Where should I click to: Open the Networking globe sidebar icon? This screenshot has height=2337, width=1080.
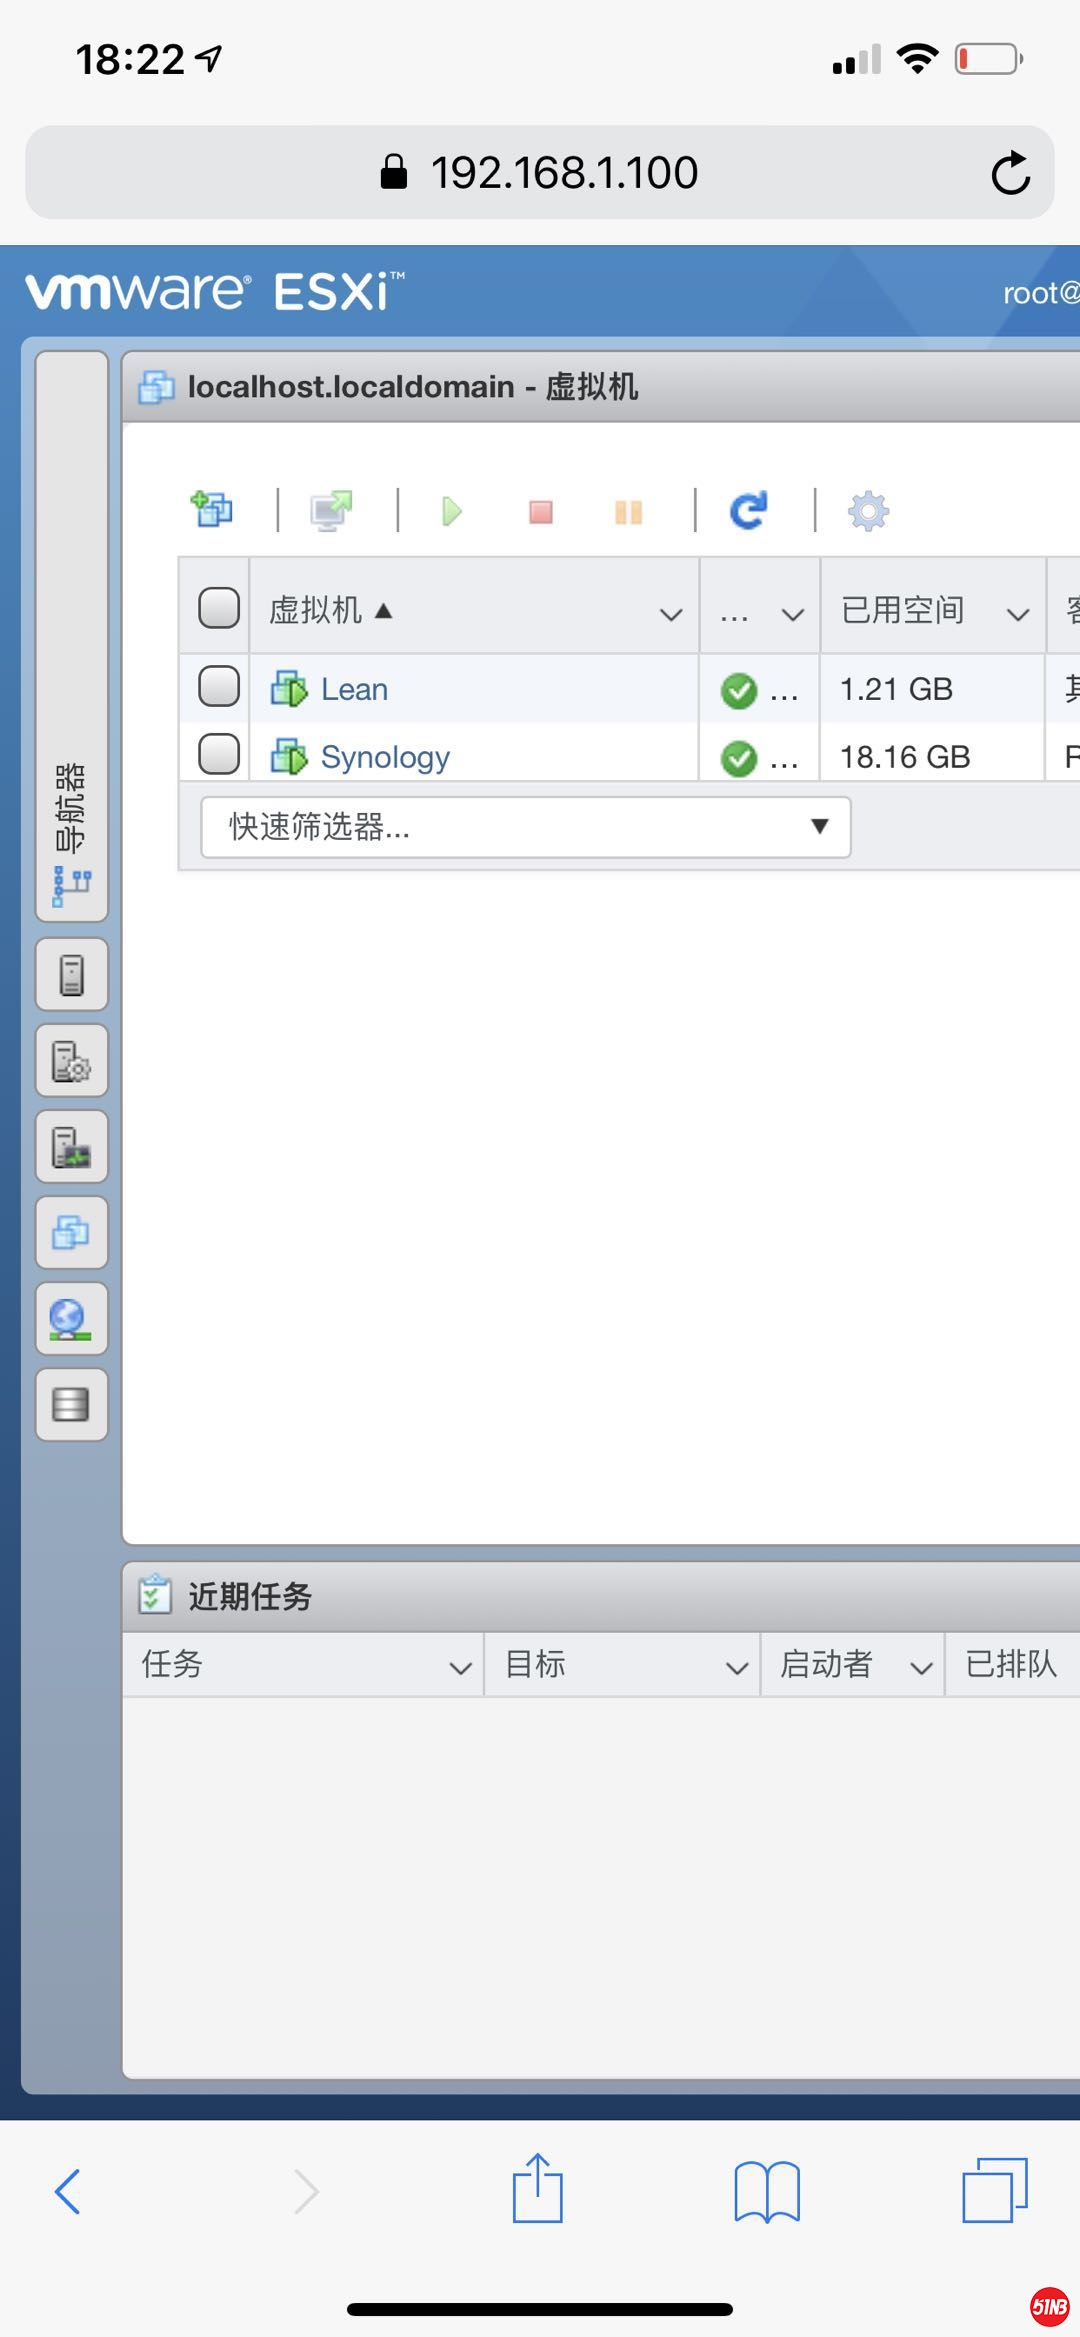pyautogui.click(x=72, y=1319)
